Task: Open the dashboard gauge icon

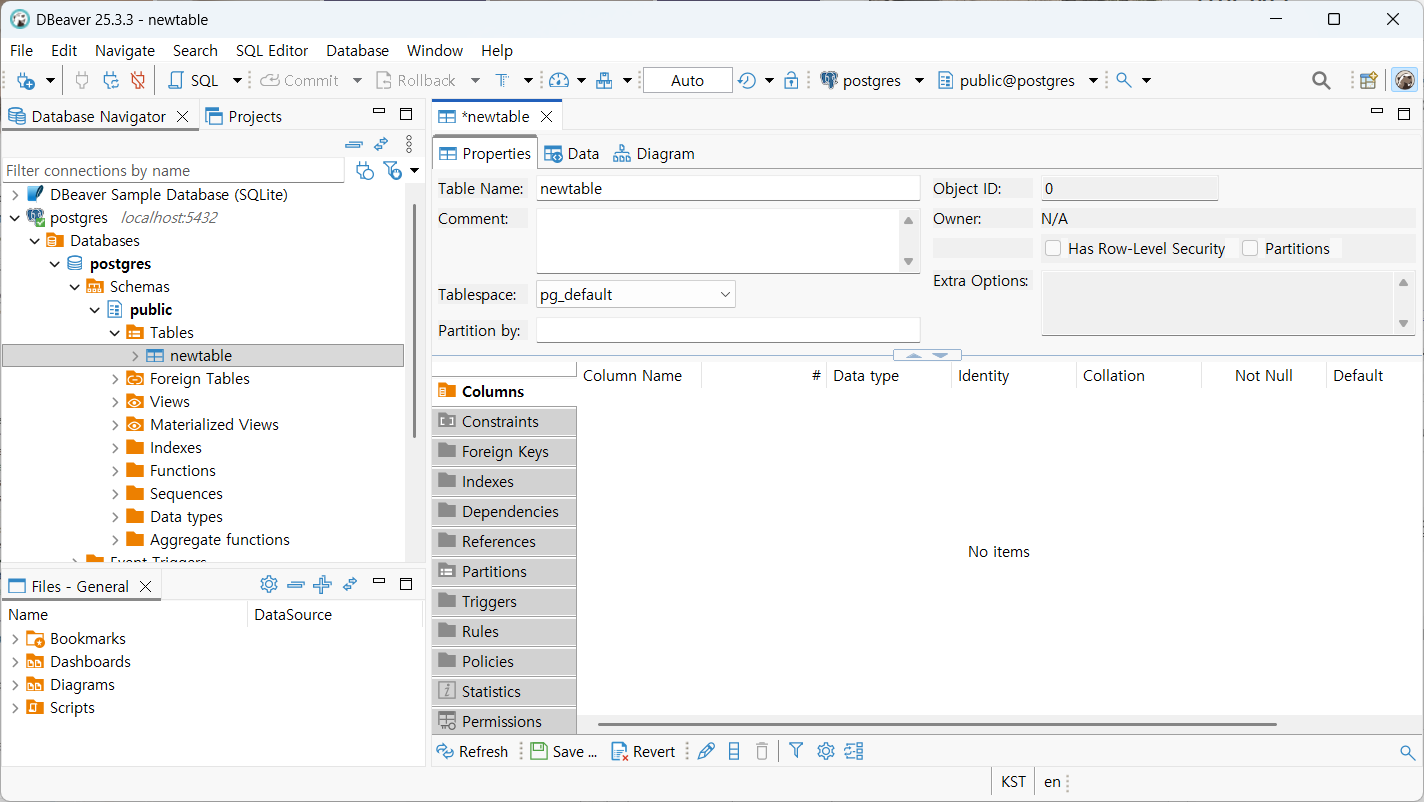Action: point(559,81)
